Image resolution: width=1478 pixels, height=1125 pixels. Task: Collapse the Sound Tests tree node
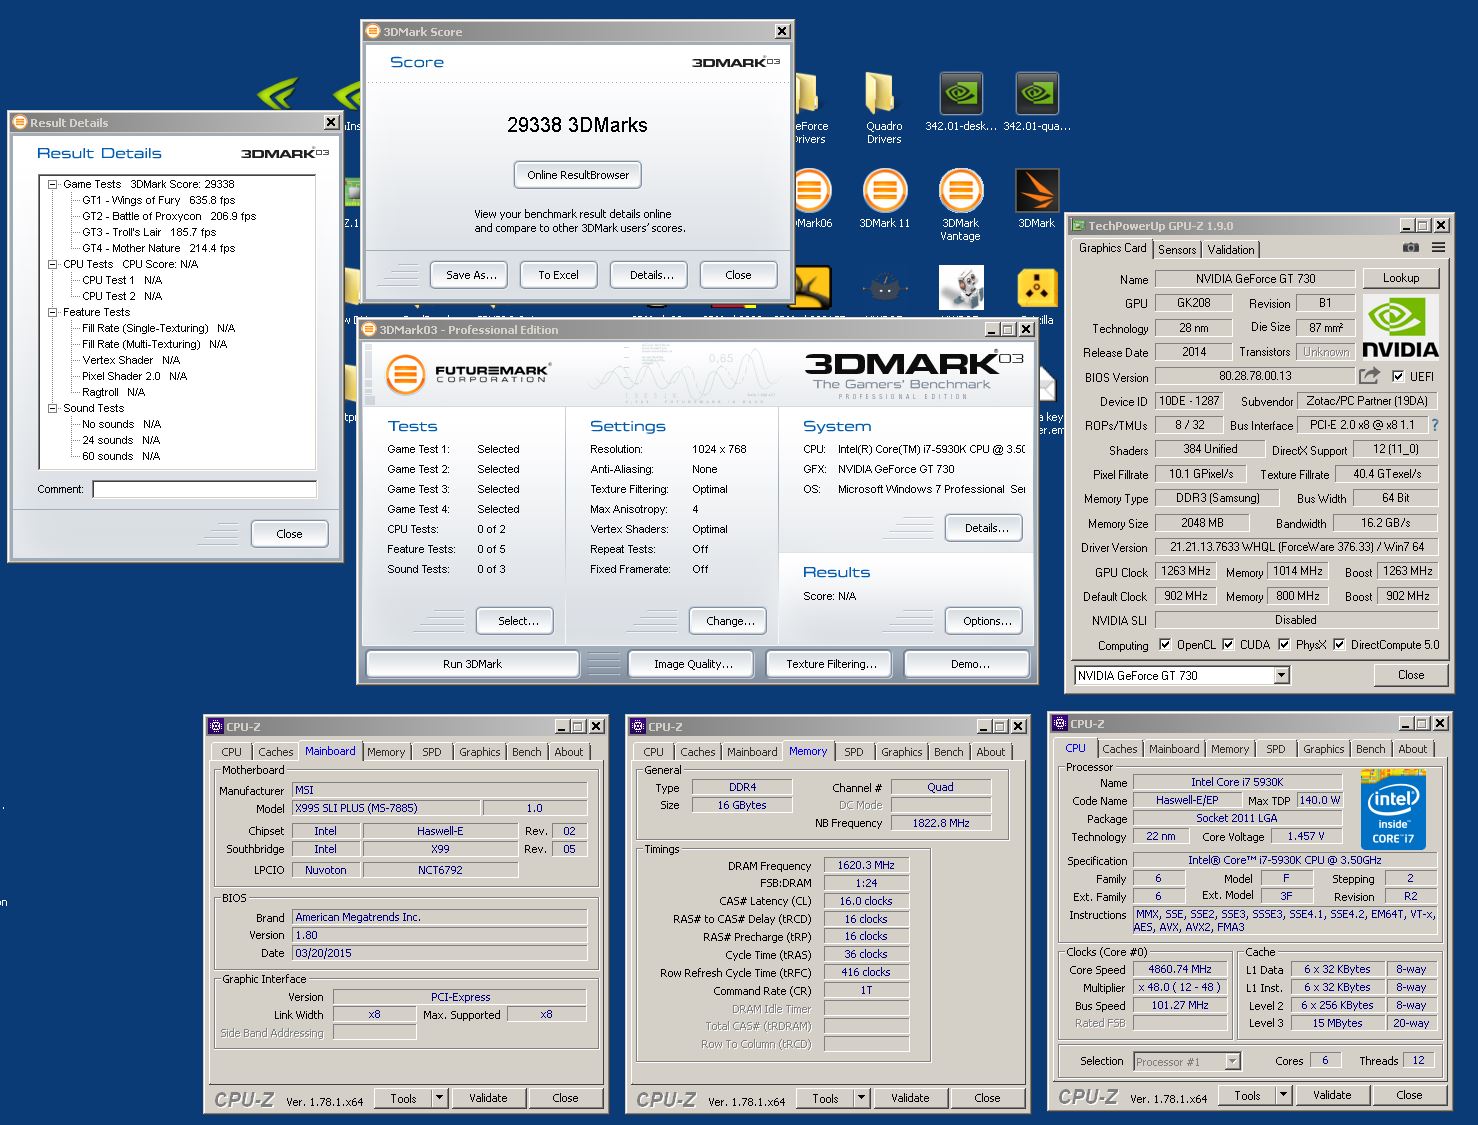(53, 408)
